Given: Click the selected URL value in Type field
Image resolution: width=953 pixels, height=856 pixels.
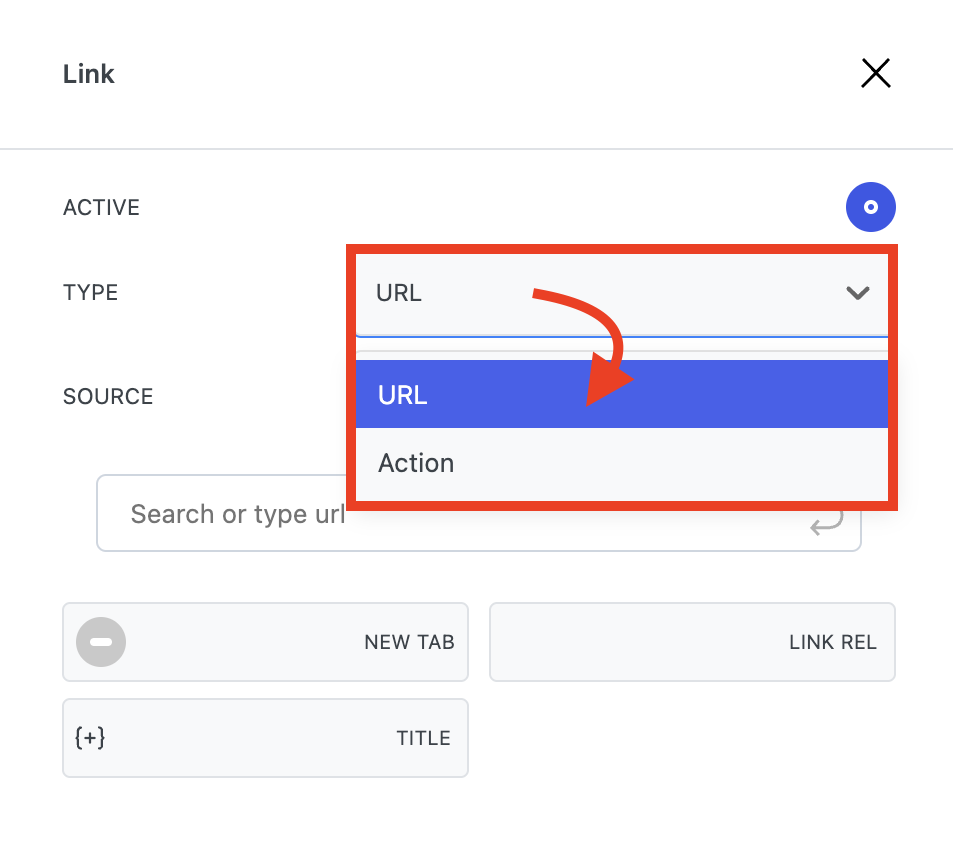Looking at the screenshot, I should (x=399, y=293).
